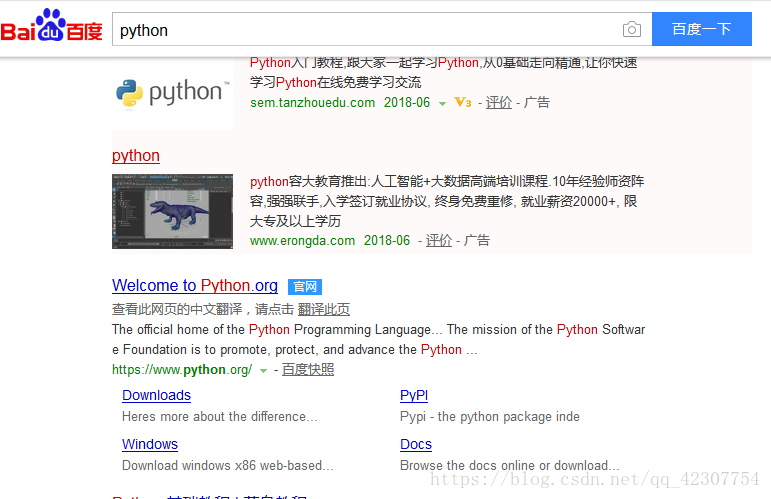Click 广告 label on erongda ad
The image size is (771, 499).
(477, 241)
